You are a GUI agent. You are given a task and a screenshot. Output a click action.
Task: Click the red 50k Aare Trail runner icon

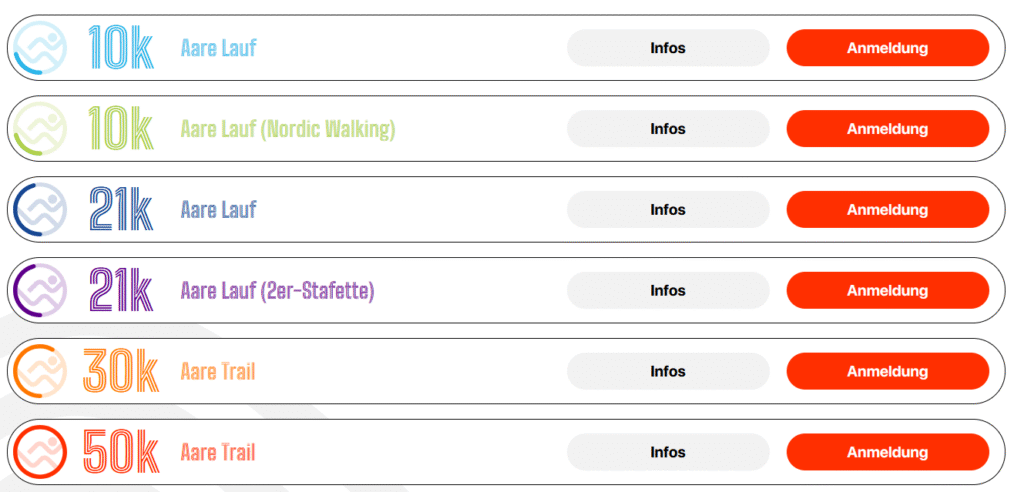(41, 453)
